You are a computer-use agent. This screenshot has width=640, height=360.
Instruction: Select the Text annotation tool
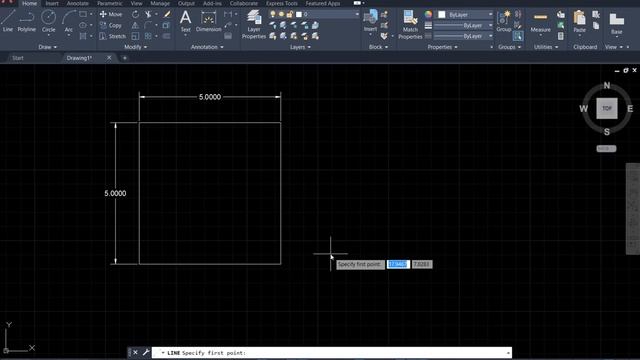185,21
